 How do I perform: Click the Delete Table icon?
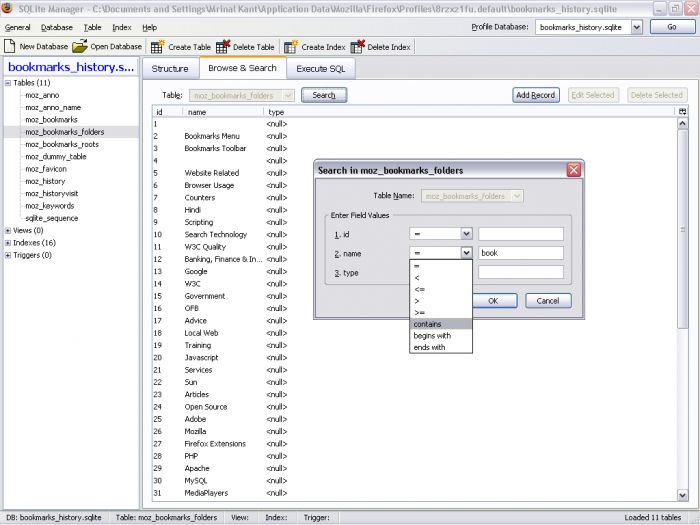[223, 47]
